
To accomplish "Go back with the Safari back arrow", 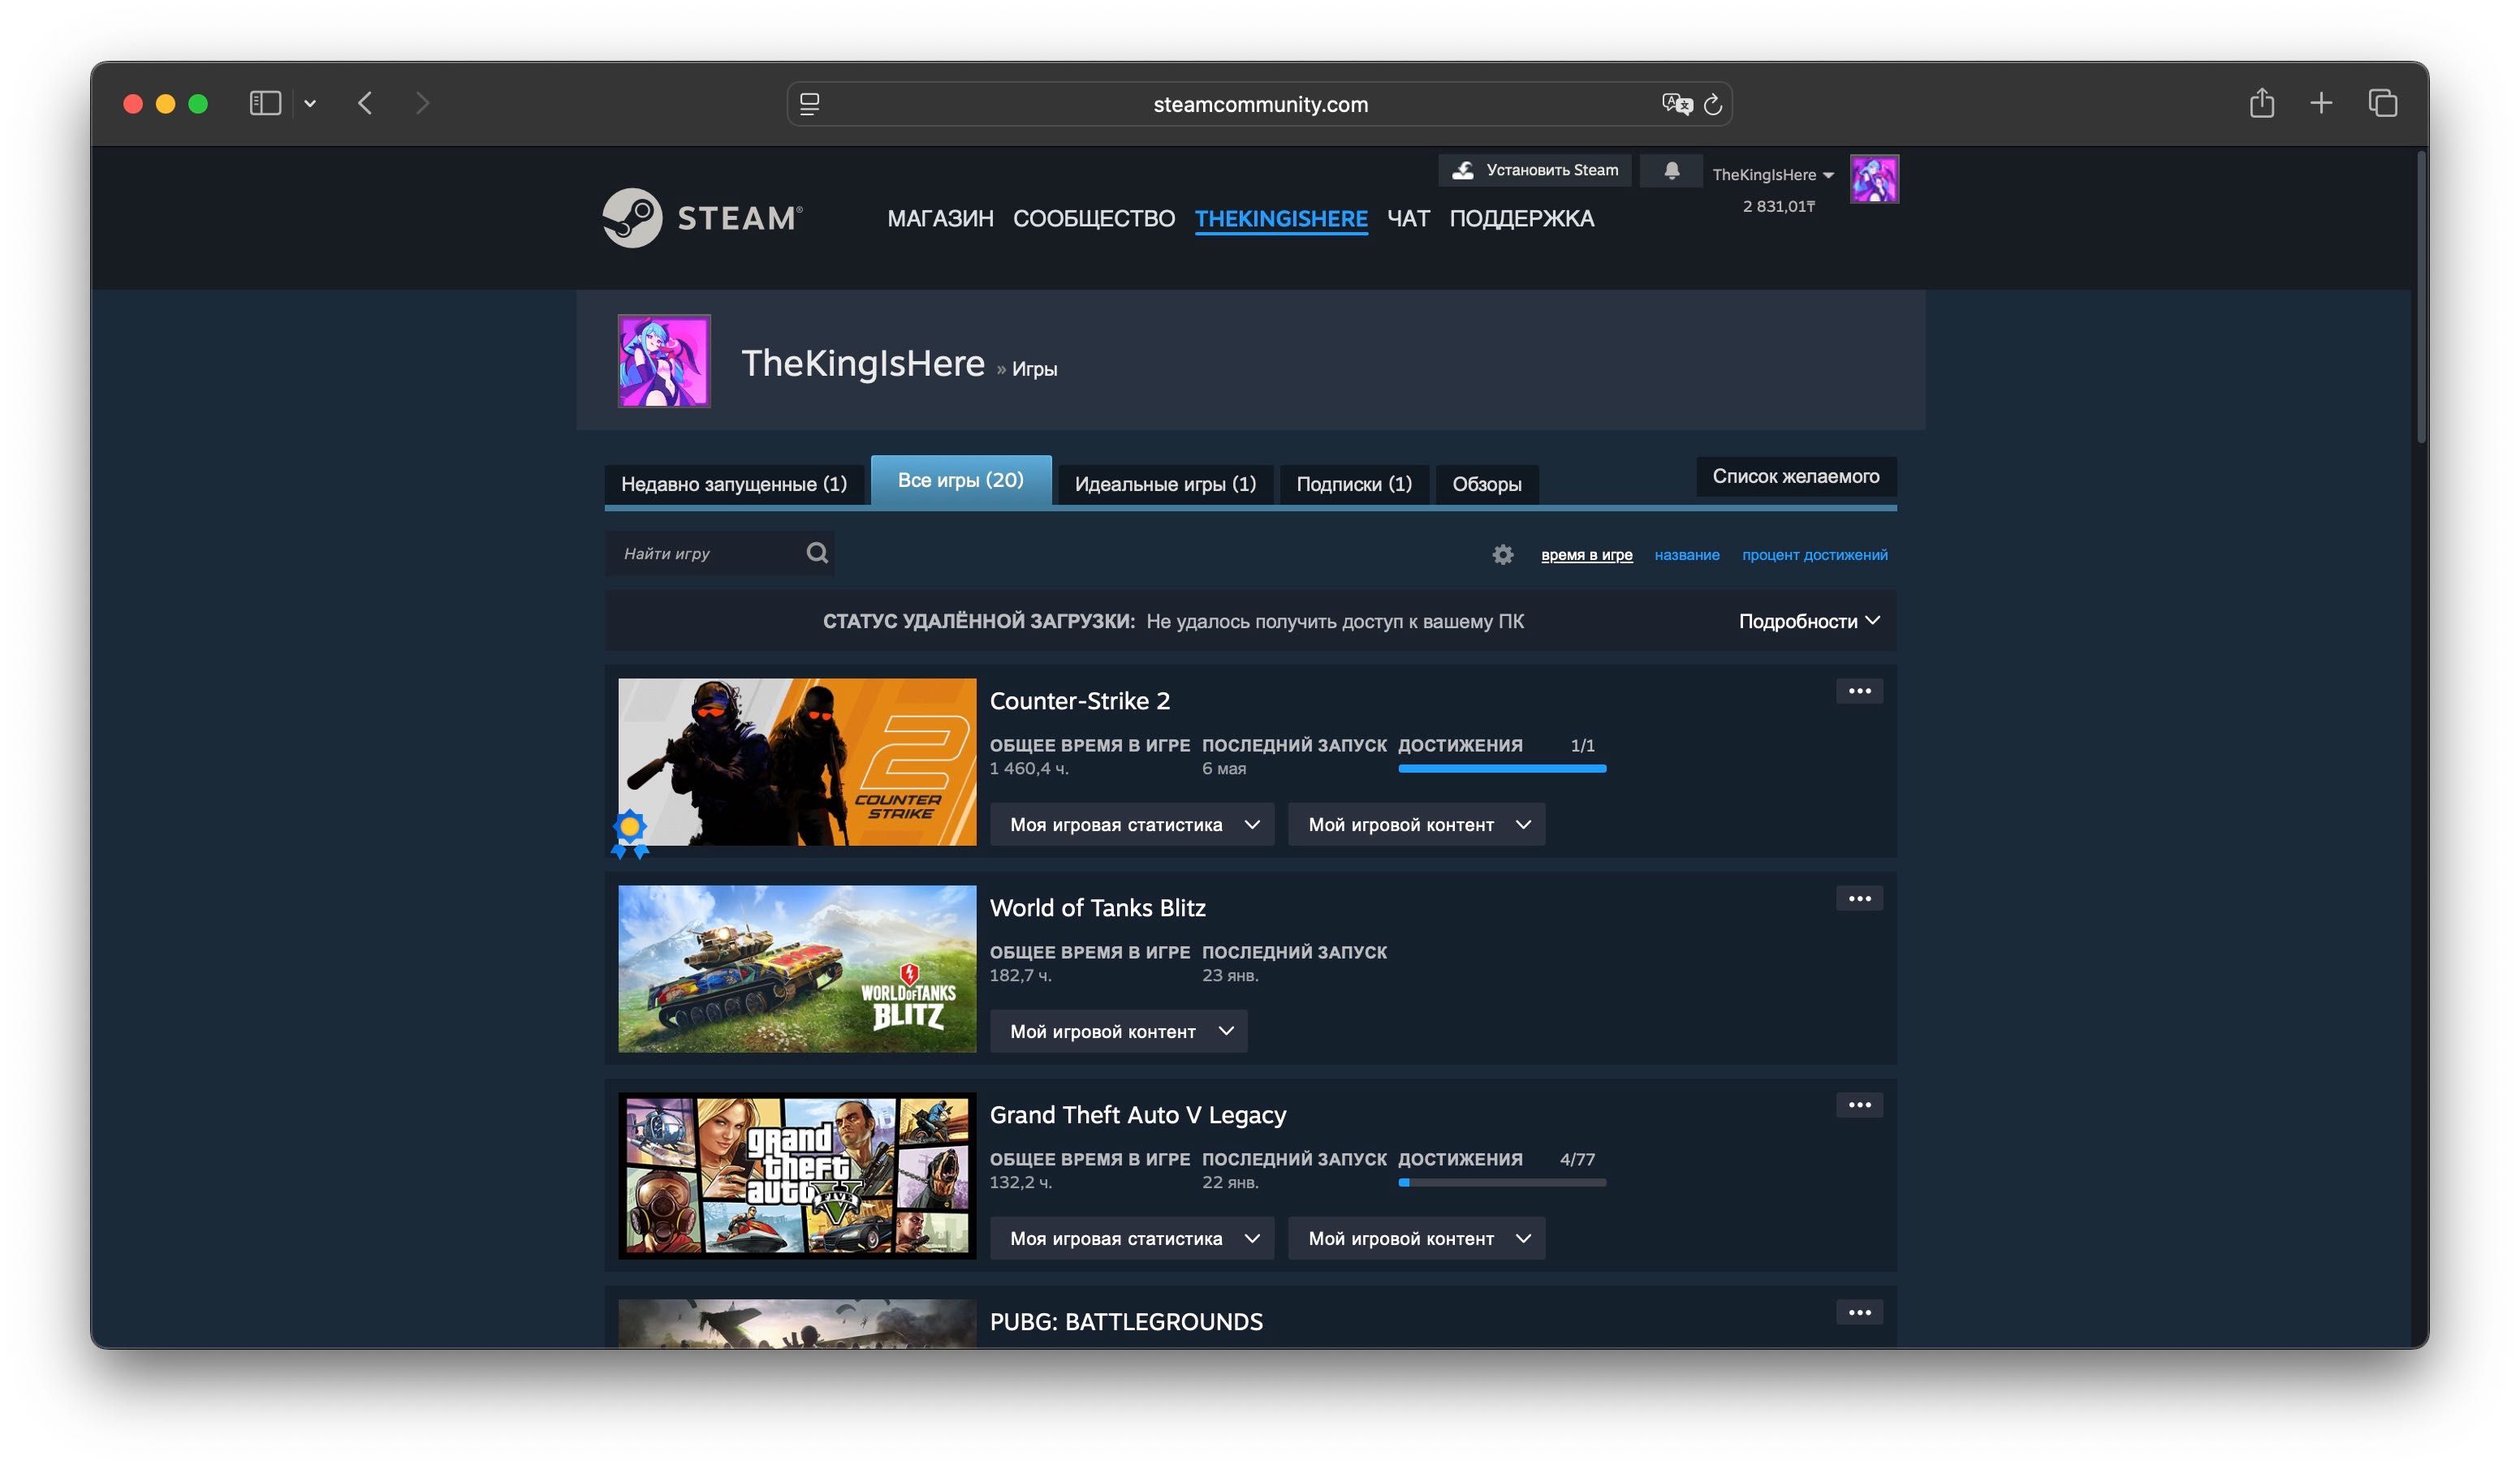I will tap(365, 103).
